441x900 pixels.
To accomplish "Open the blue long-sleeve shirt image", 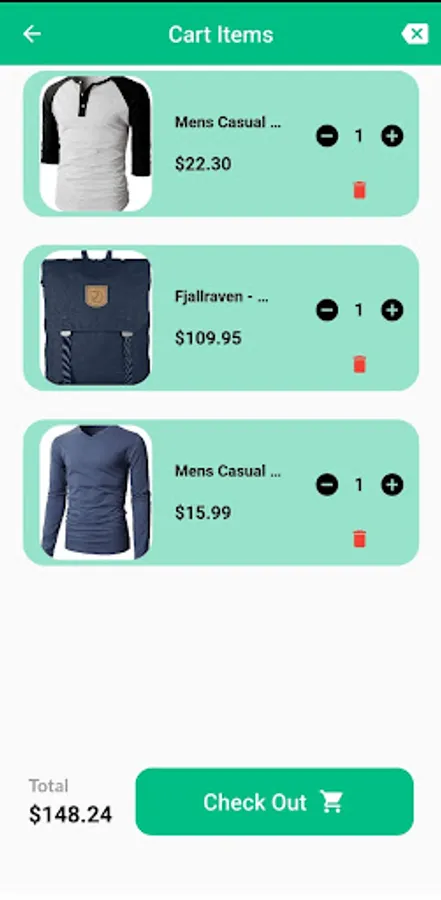I will pos(96,492).
